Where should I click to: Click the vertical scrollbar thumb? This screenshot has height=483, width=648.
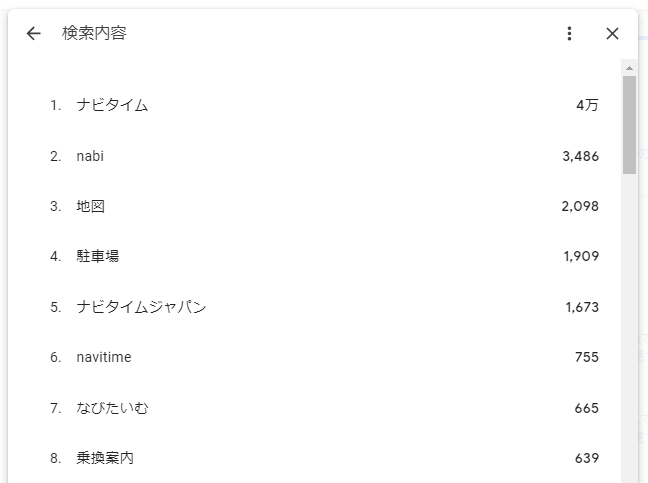point(629,125)
